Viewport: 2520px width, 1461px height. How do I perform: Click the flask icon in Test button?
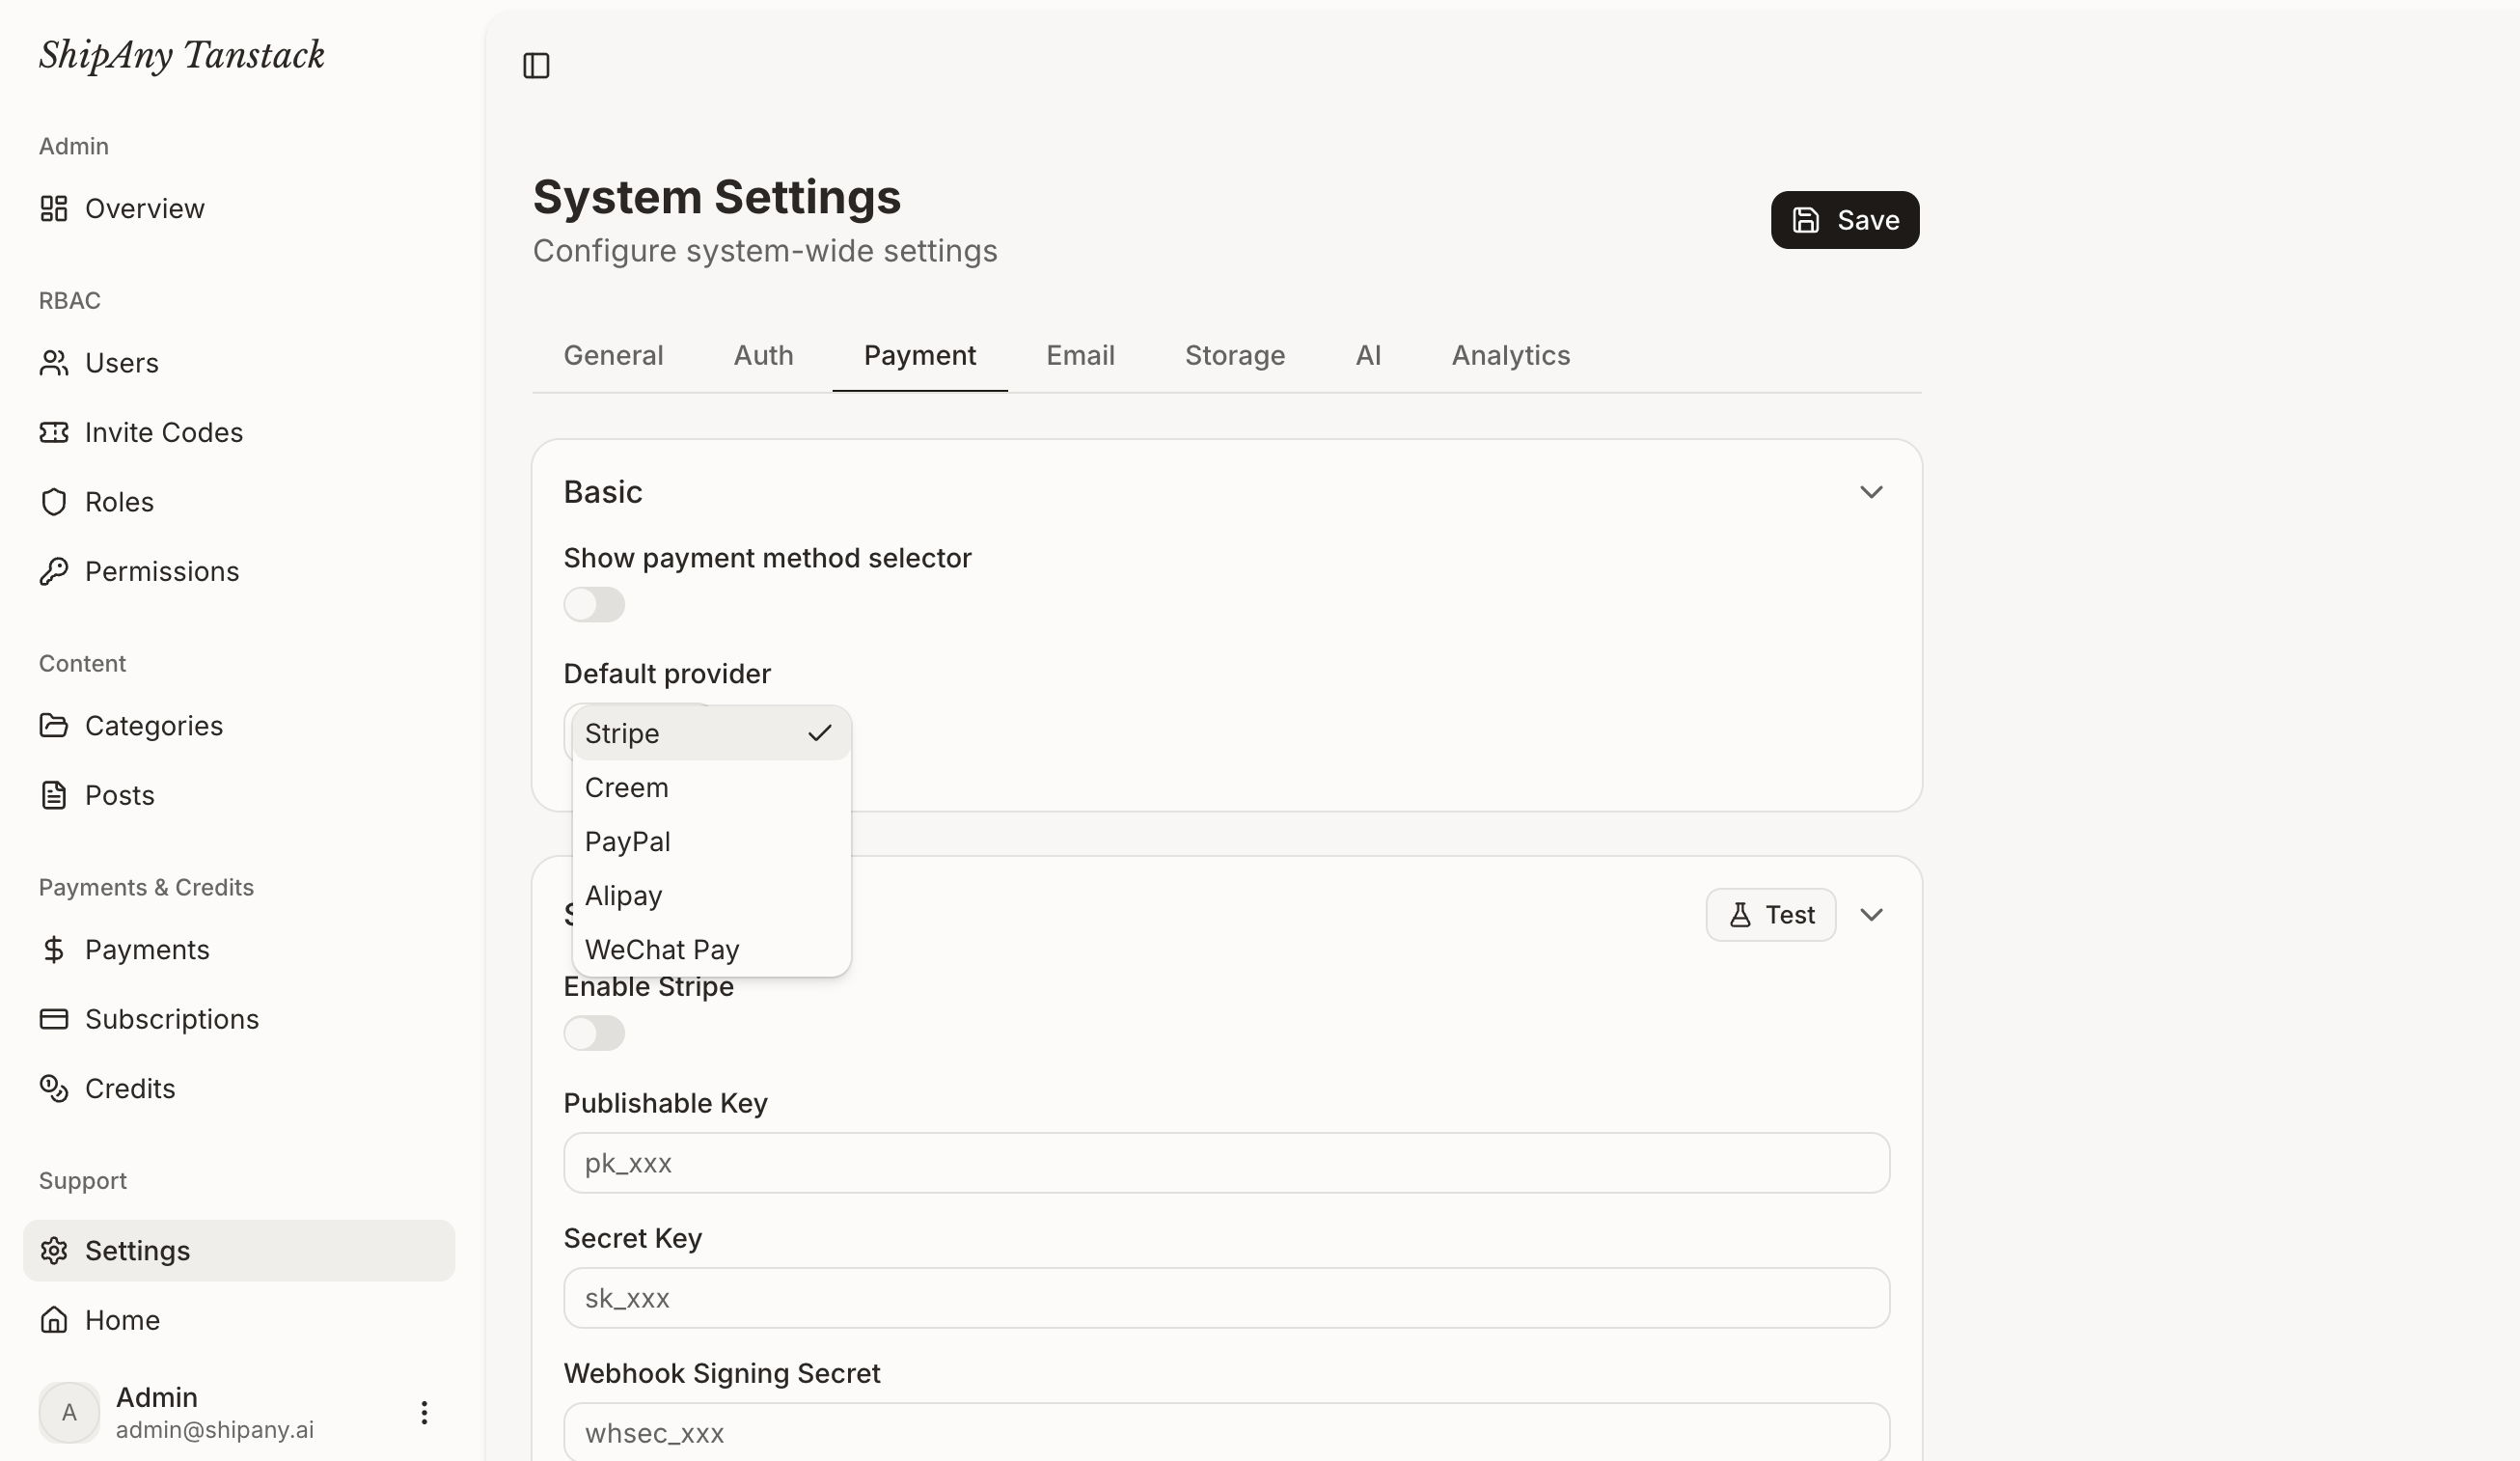pos(1740,914)
